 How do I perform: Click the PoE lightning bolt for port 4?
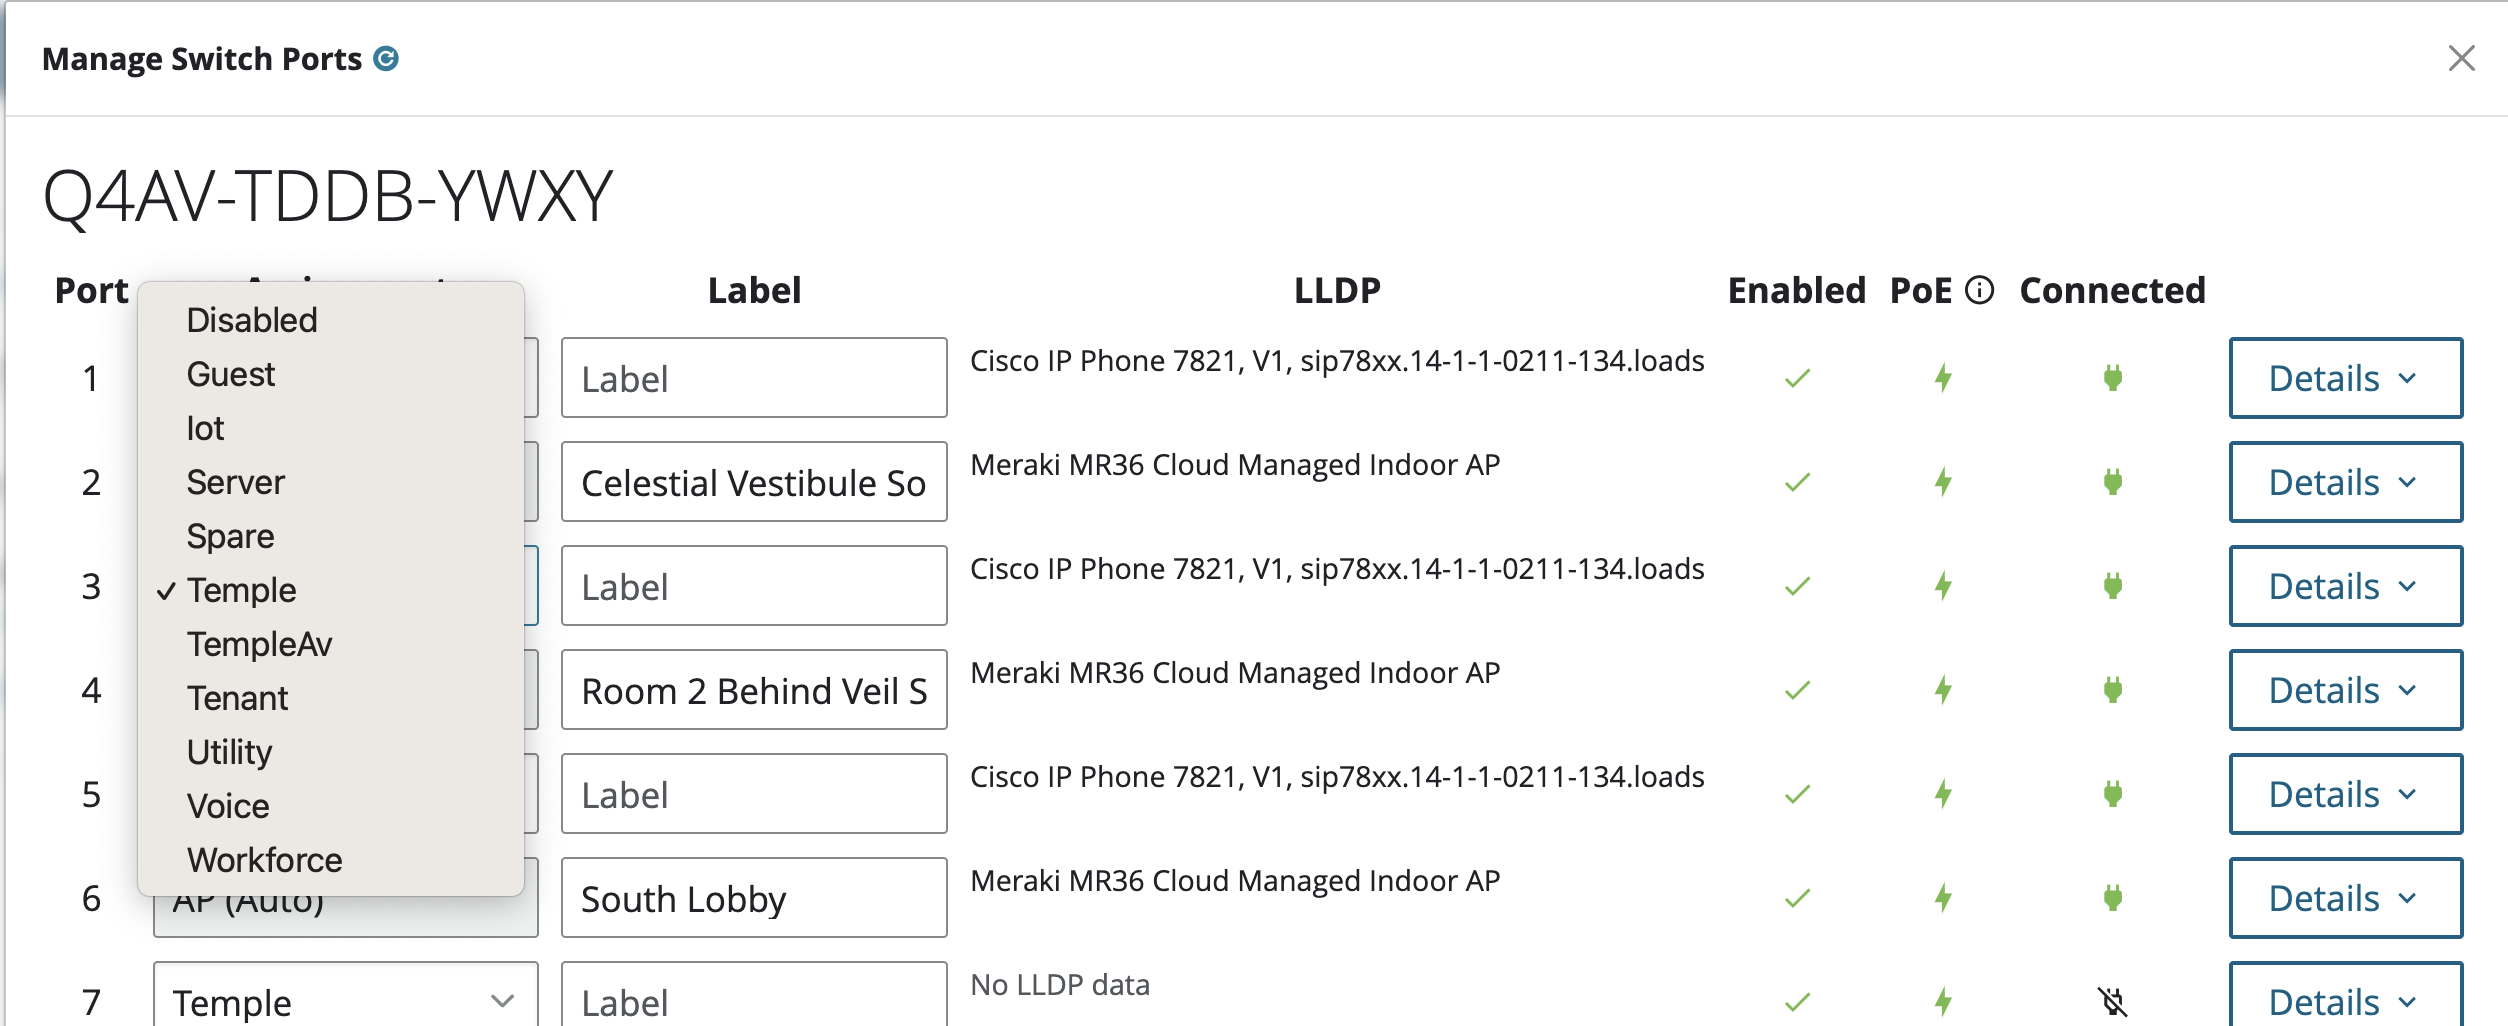point(1943,690)
